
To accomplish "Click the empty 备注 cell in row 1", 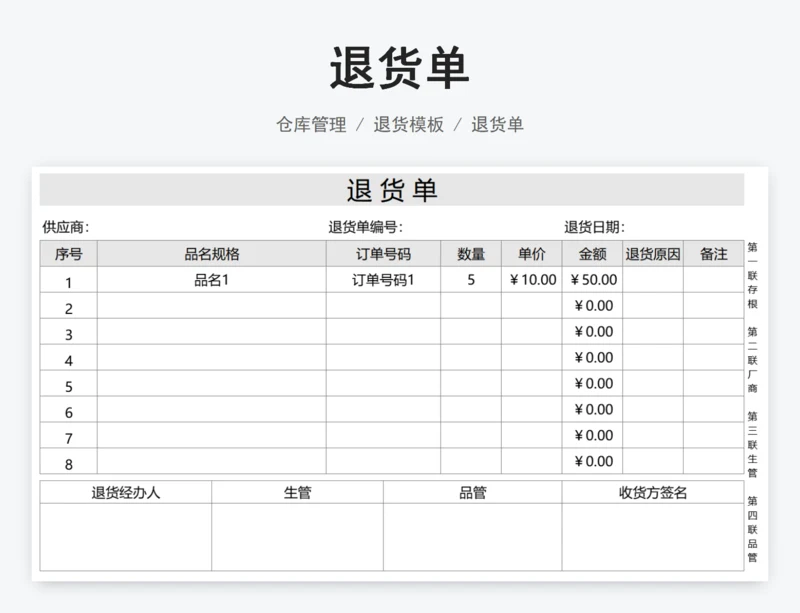I will click(714, 280).
